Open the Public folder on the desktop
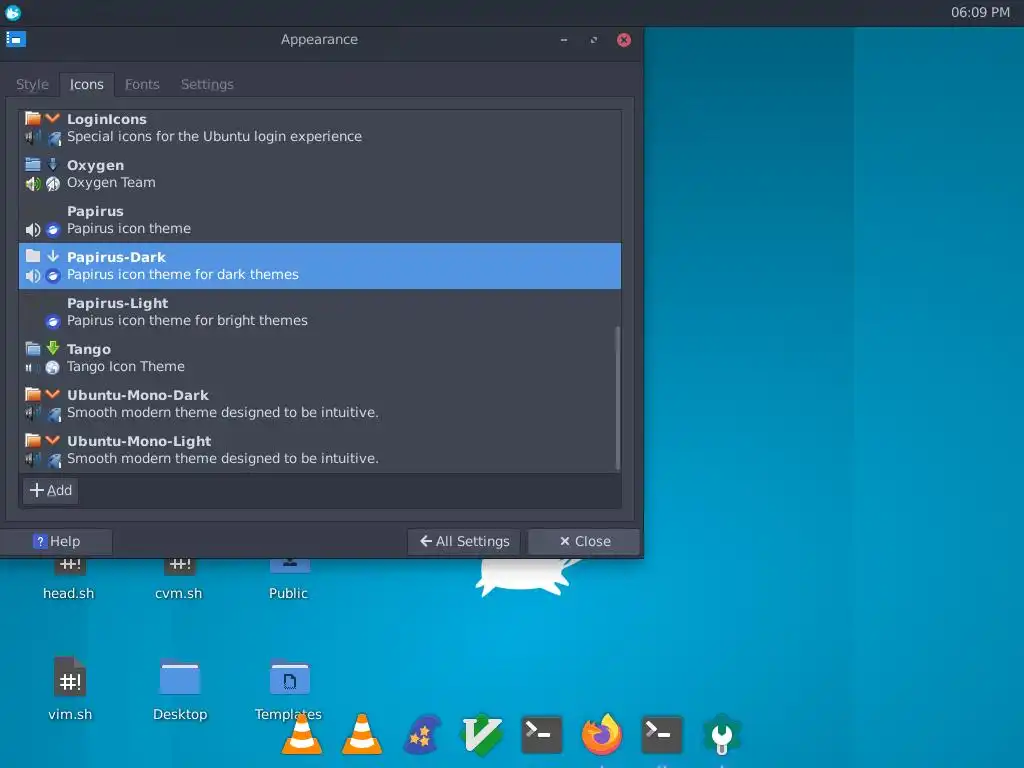 tap(289, 578)
